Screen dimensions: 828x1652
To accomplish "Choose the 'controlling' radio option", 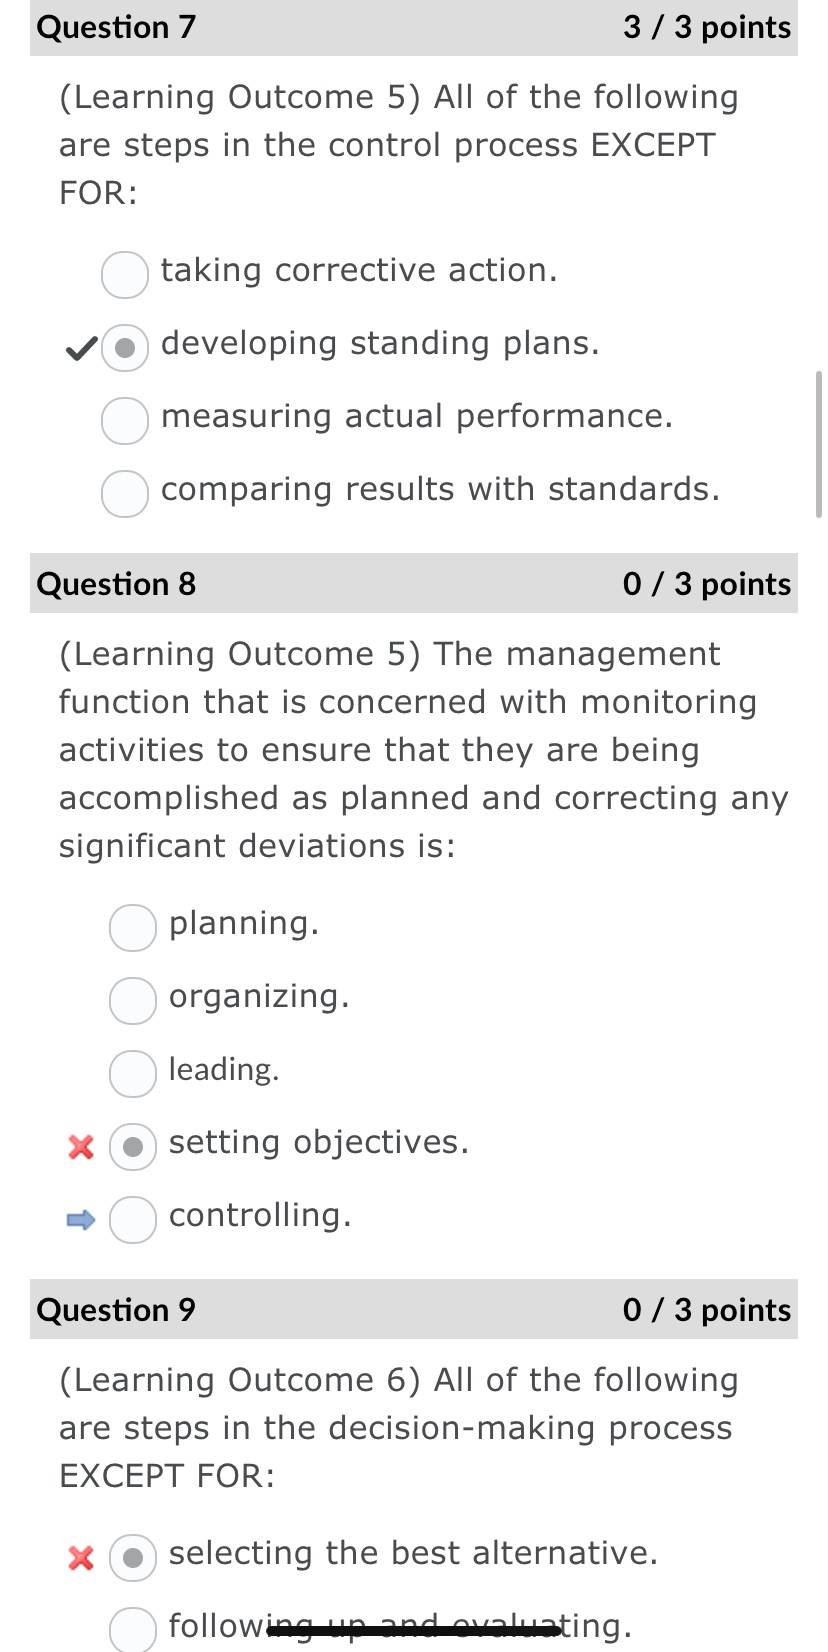I will [133, 1219].
